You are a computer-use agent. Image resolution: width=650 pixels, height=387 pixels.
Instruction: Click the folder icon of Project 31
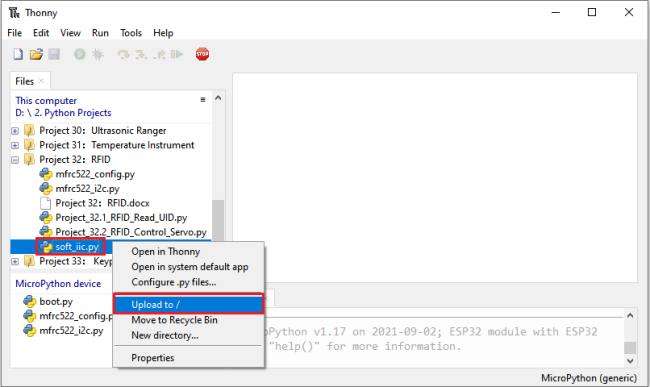click(29, 145)
